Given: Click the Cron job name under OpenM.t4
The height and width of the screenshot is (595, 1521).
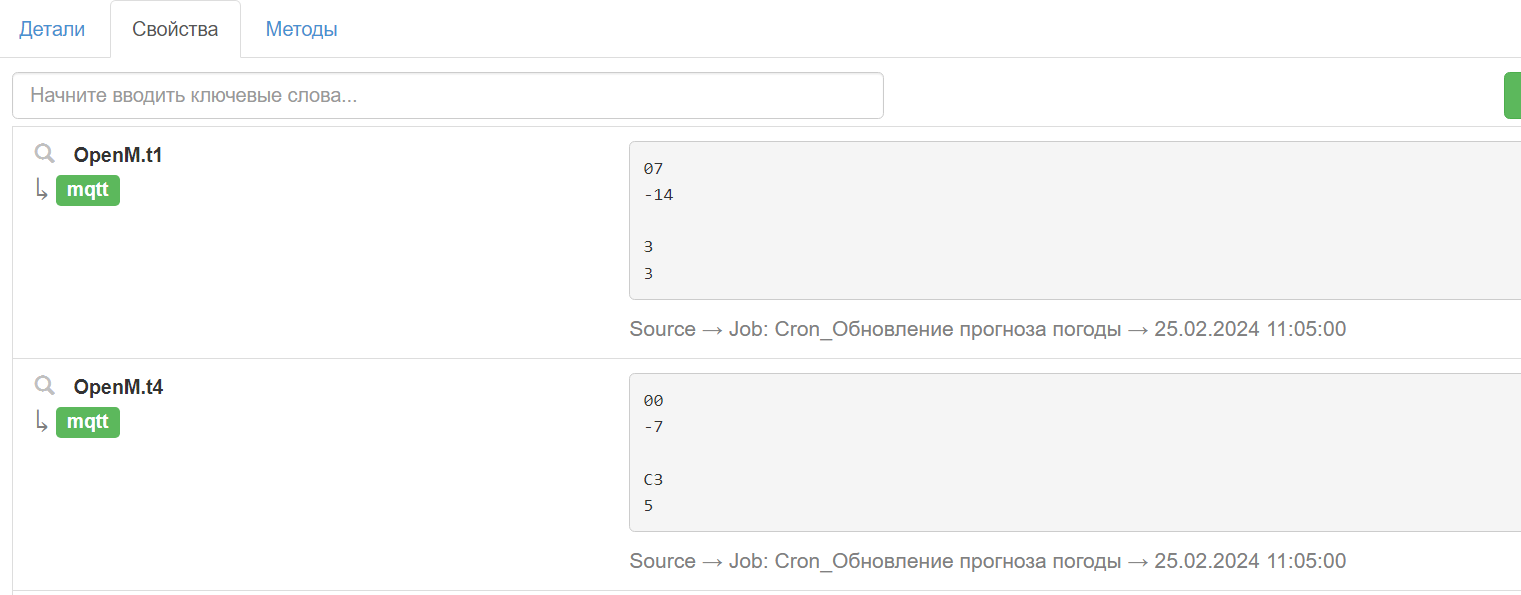Looking at the screenshot, I should (948, 561).
